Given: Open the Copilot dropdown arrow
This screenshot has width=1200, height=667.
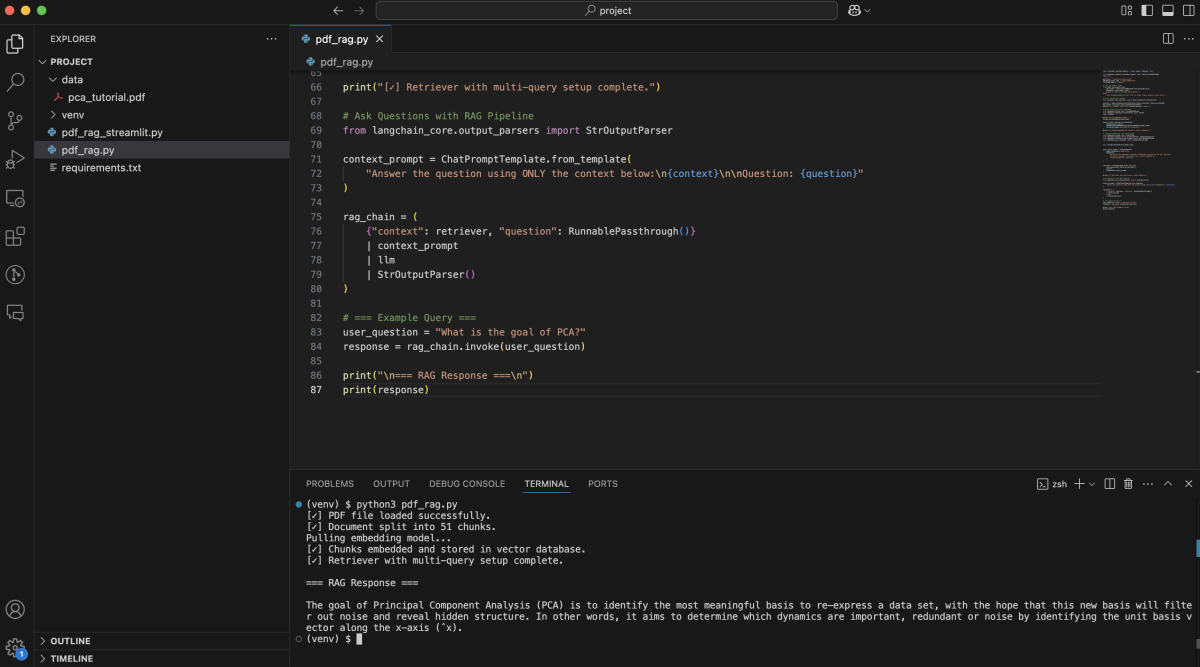Looking at the screenshot, I should pyautogui.click(x=867, y=10).
